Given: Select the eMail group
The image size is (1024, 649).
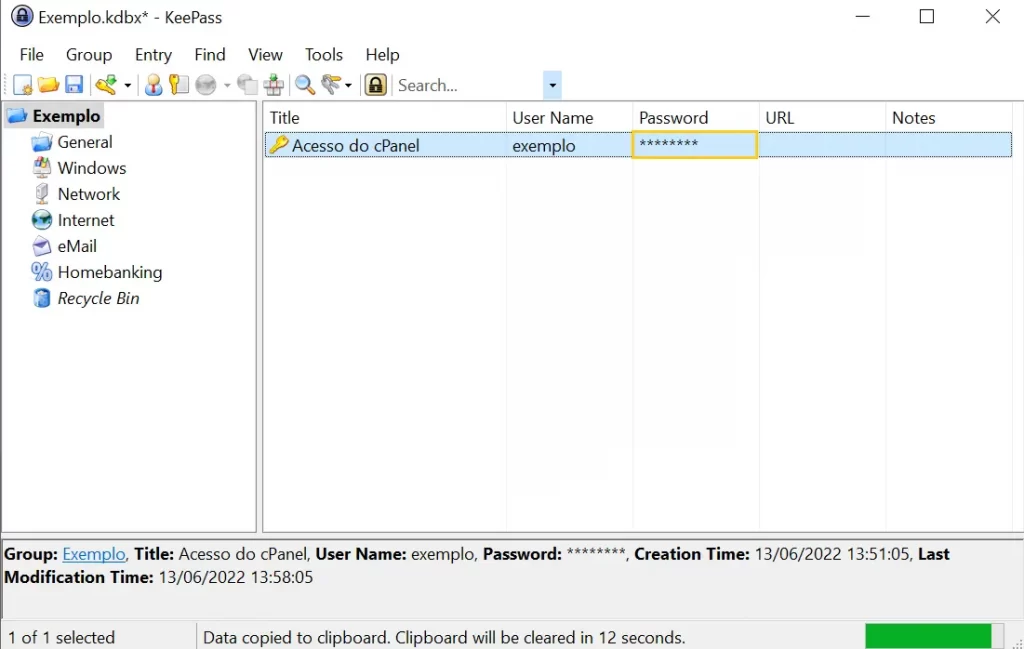Looking at the screenshot, I should click(77, 247).
